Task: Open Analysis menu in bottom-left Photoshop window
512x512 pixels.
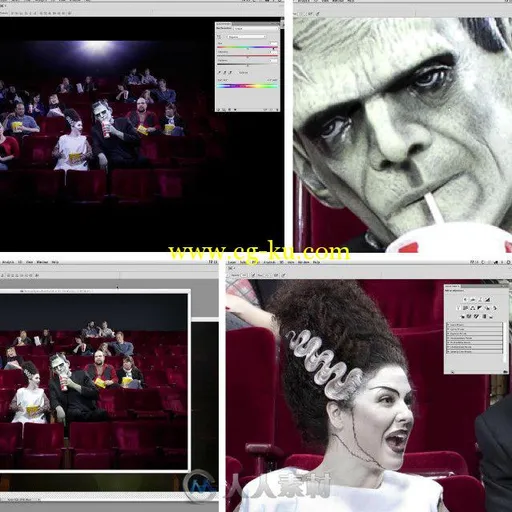Action: (7, 262)
